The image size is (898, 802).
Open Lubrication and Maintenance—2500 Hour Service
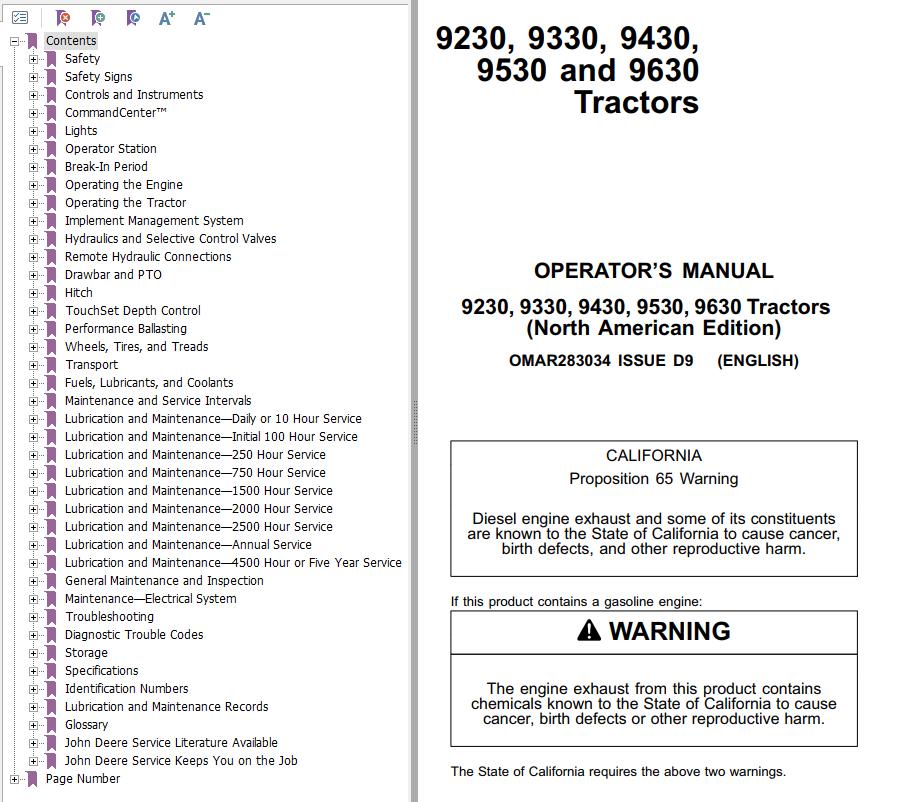pos(199,527)
